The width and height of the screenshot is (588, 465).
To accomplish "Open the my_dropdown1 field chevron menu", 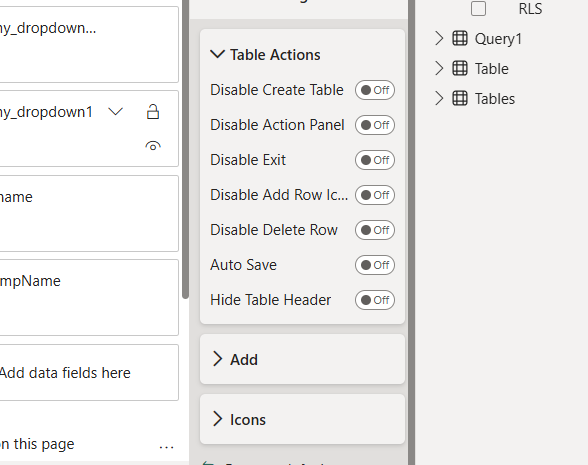I will 116,111.
